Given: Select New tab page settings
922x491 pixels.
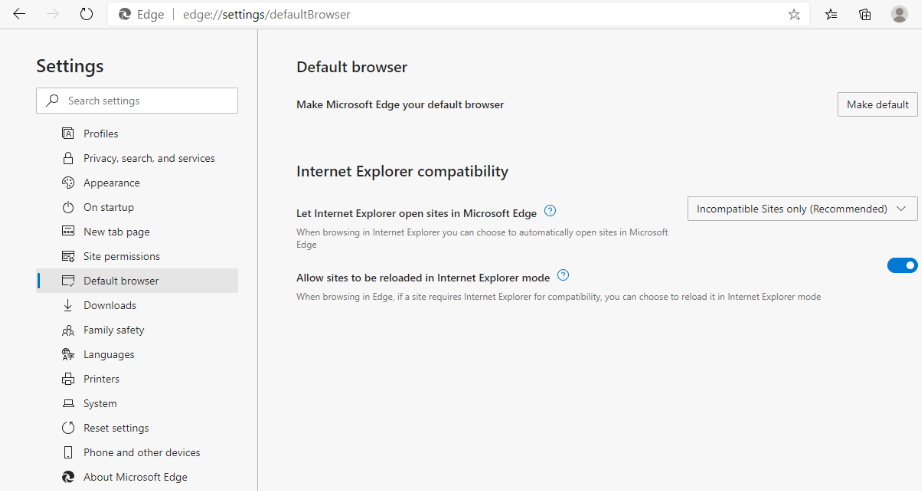Looking at the screenshot, I should click(x=136, y=232).
